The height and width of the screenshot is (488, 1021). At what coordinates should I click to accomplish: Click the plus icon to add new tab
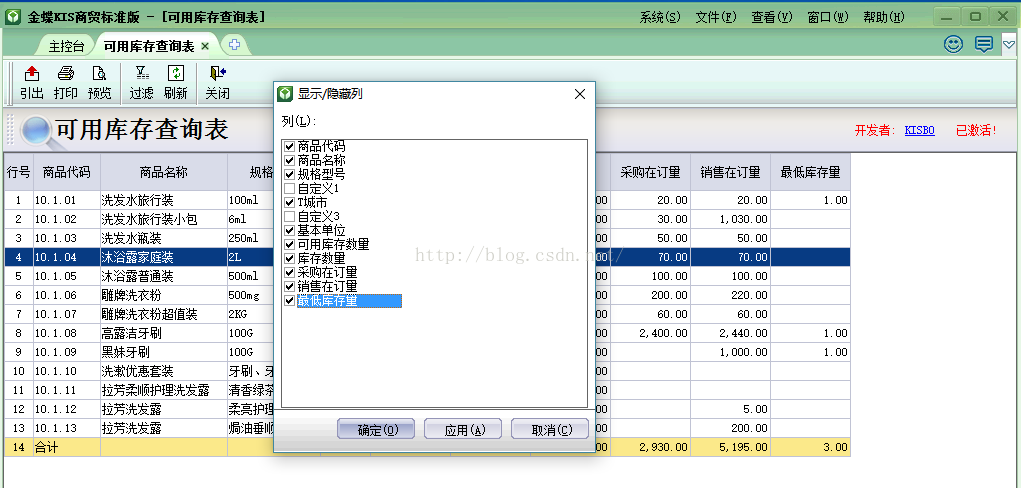point(234,45)
